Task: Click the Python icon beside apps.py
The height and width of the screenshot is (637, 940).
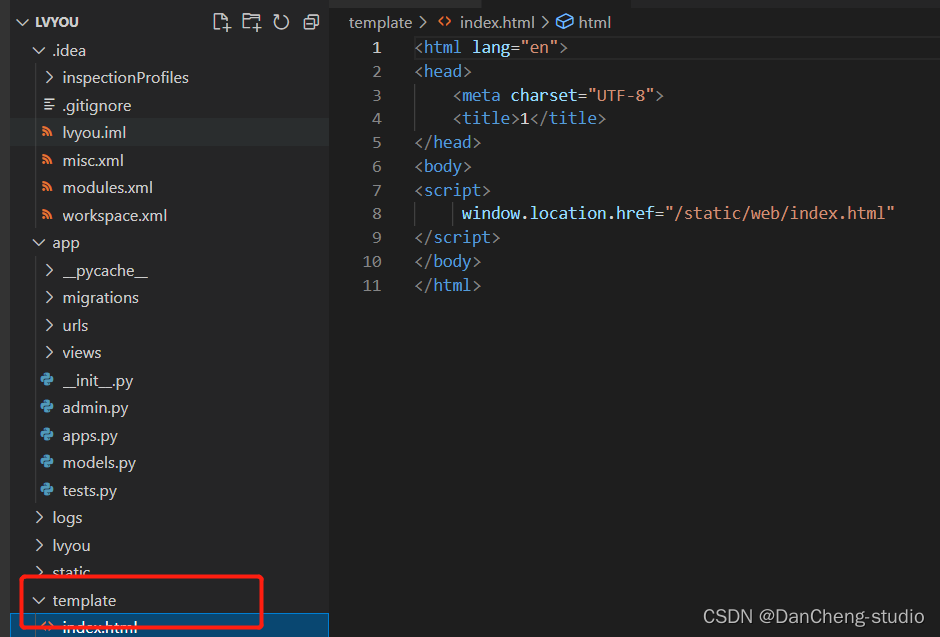Action: (47, 434)
